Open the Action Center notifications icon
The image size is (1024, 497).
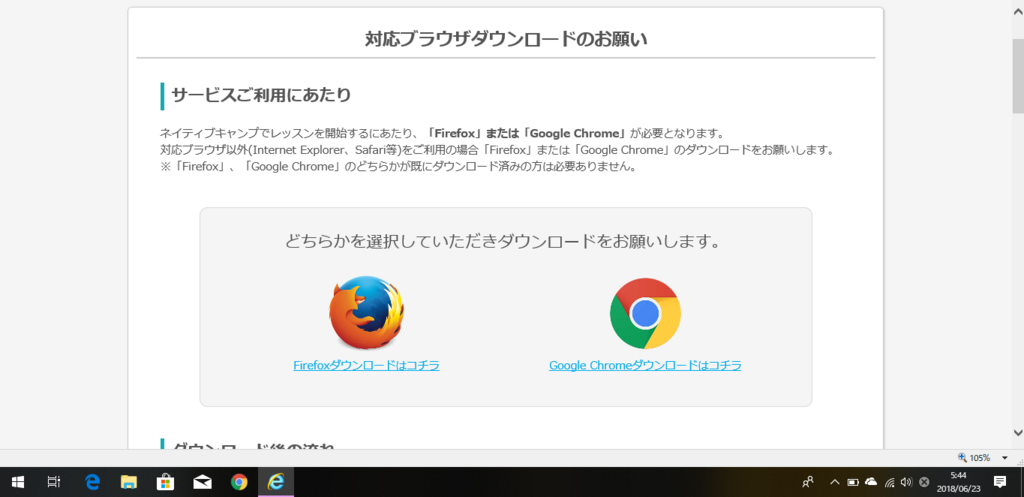tap(999, 483)
